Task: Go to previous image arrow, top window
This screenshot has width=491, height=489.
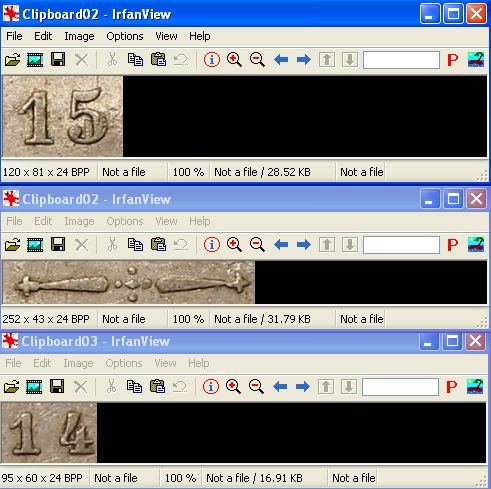Action: point(281,60)
